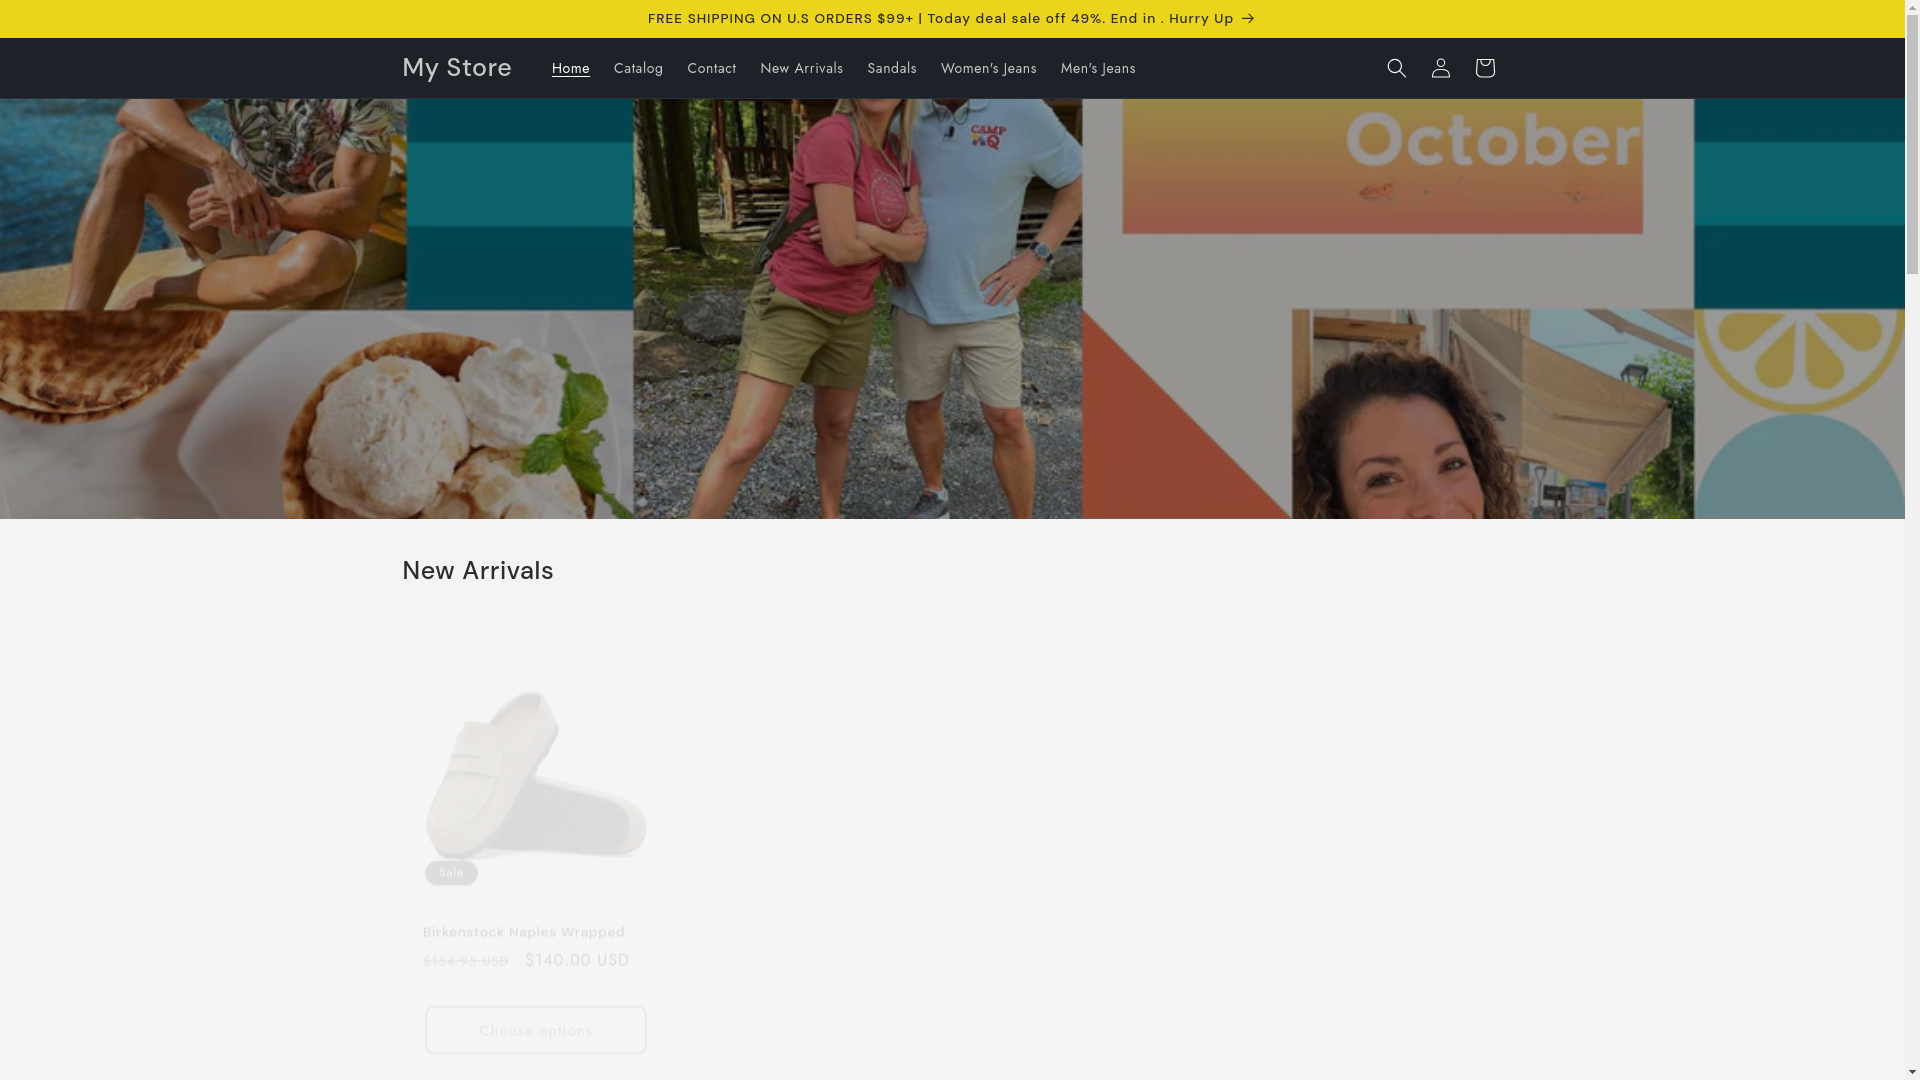Image resolution: width=1920 pixels, height=1080 pixels.
Task: Select Contact in navigation
Action: point(711,68)
